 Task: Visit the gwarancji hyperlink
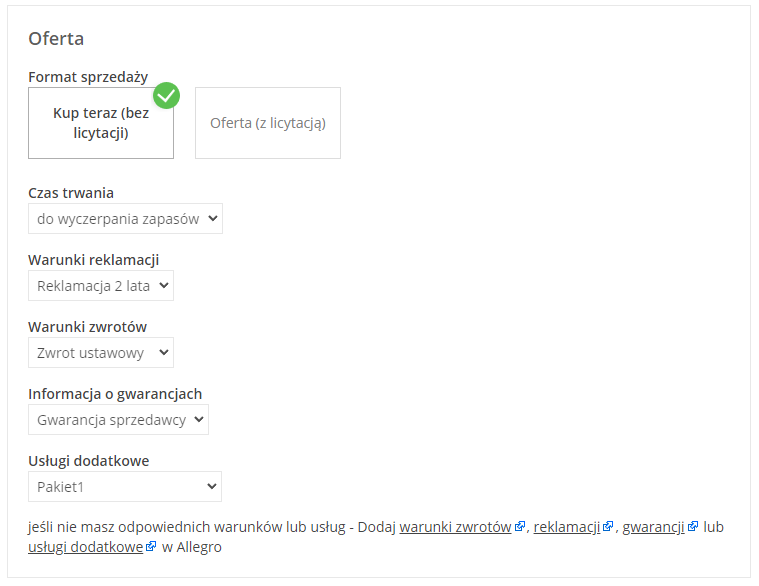coord(653,527)
